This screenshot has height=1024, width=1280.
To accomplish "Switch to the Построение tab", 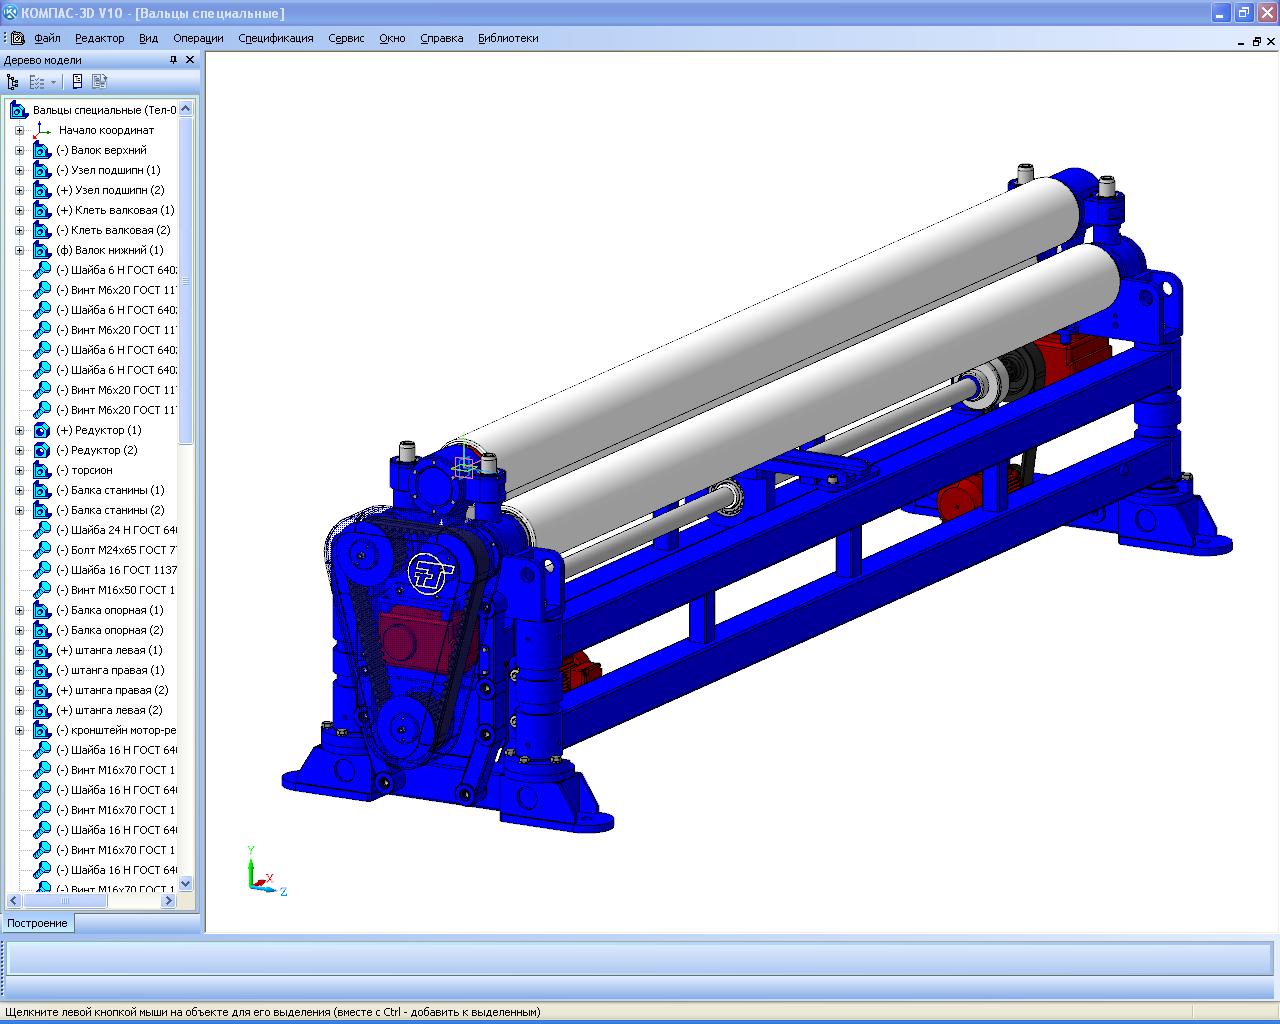I will pyautogui.click(x=38, y=923).
